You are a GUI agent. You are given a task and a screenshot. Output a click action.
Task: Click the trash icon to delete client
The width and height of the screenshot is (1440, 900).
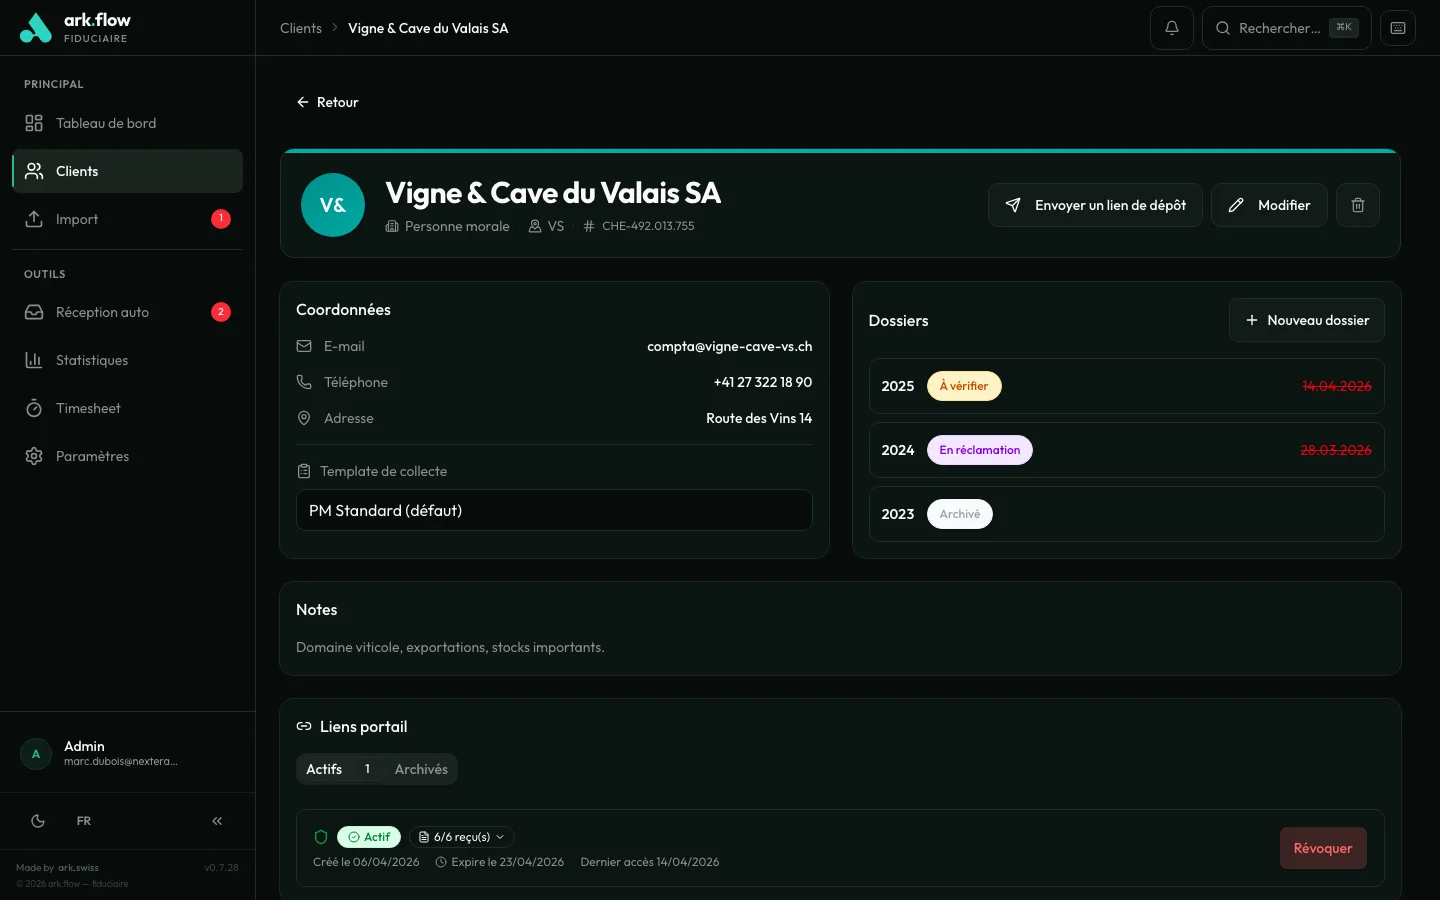tap(1357, 205)
